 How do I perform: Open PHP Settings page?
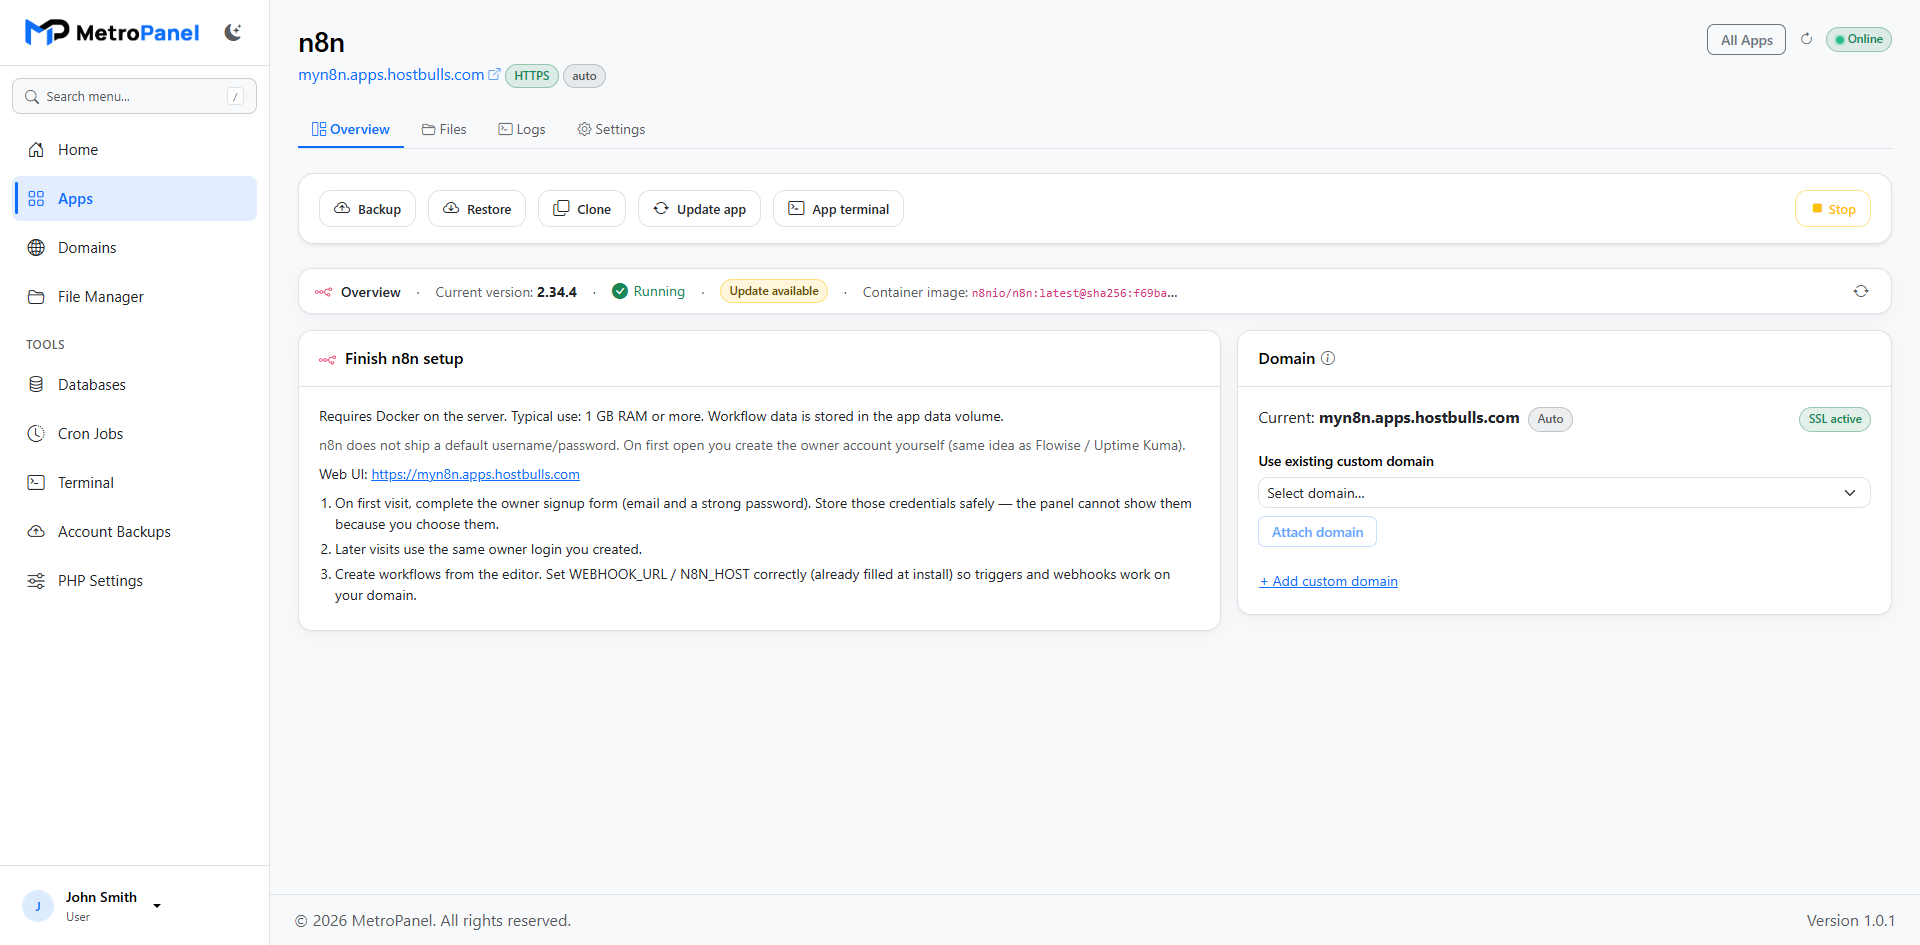point(135,581)
